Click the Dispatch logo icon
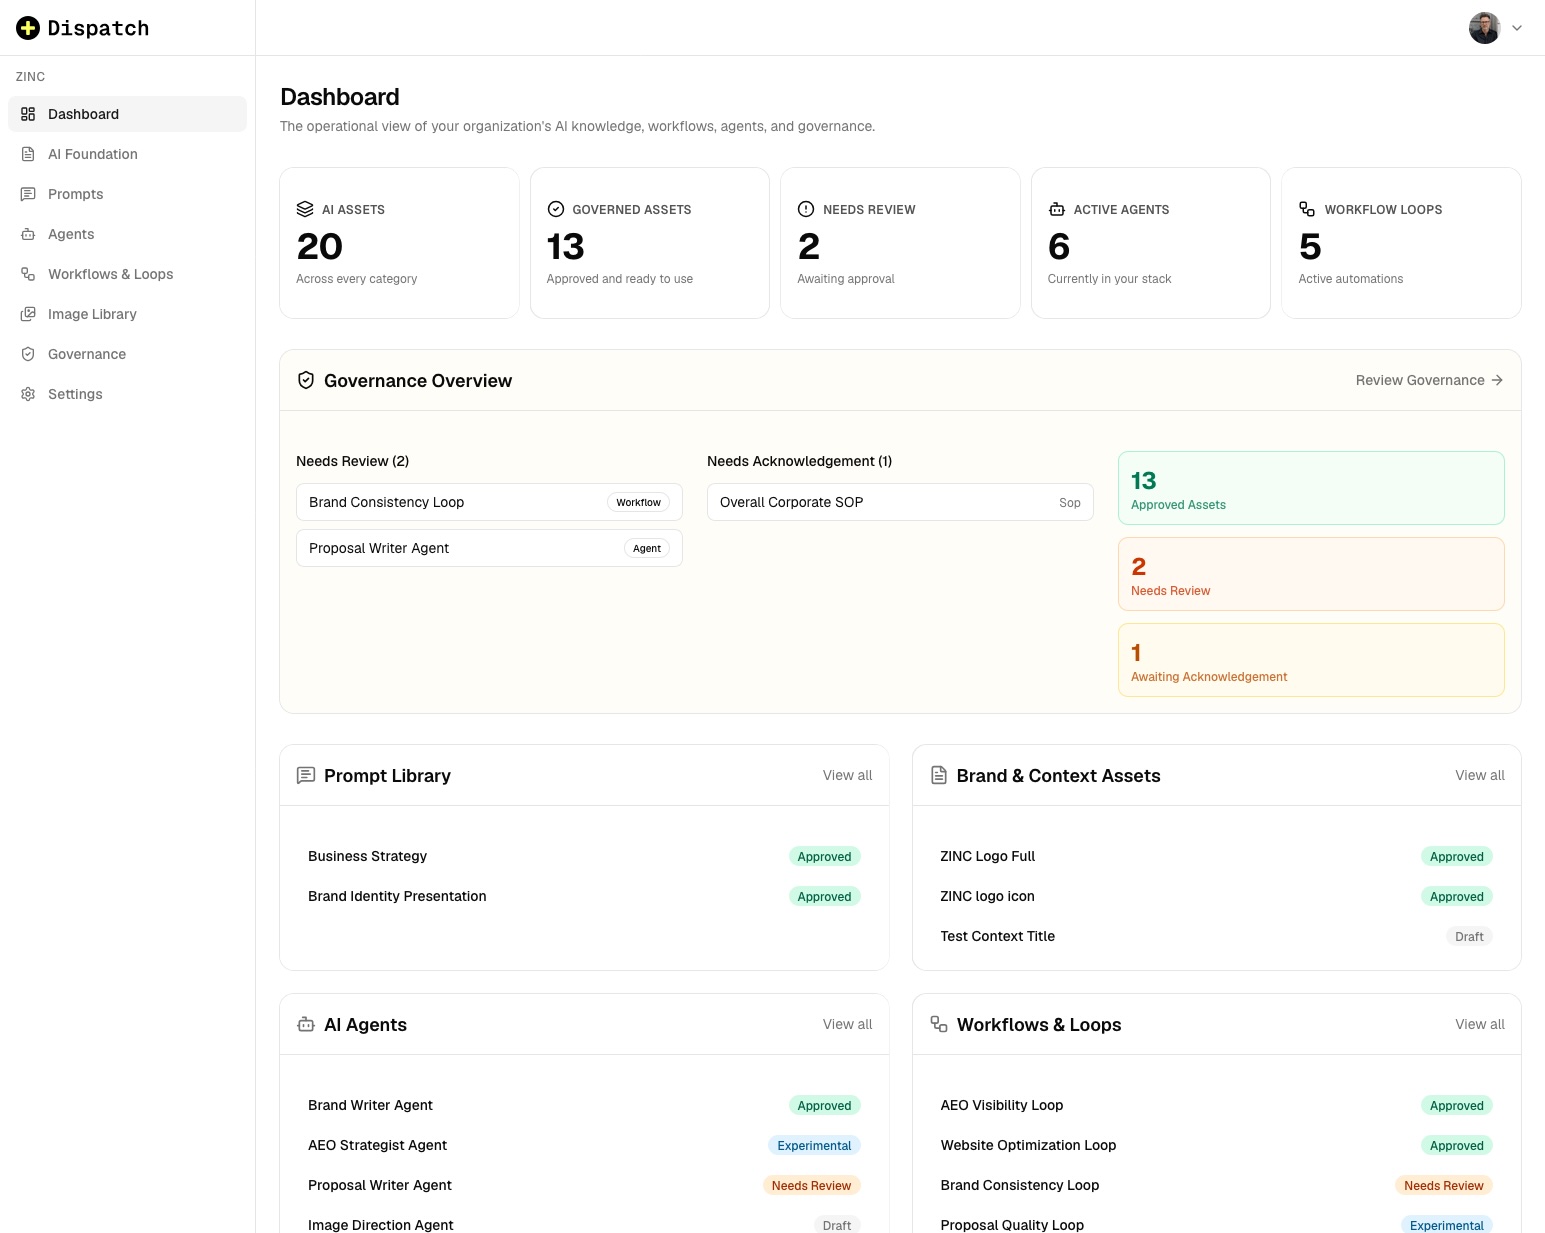This screenshot has height=1233, width=1545. click(x=28, y=28)
